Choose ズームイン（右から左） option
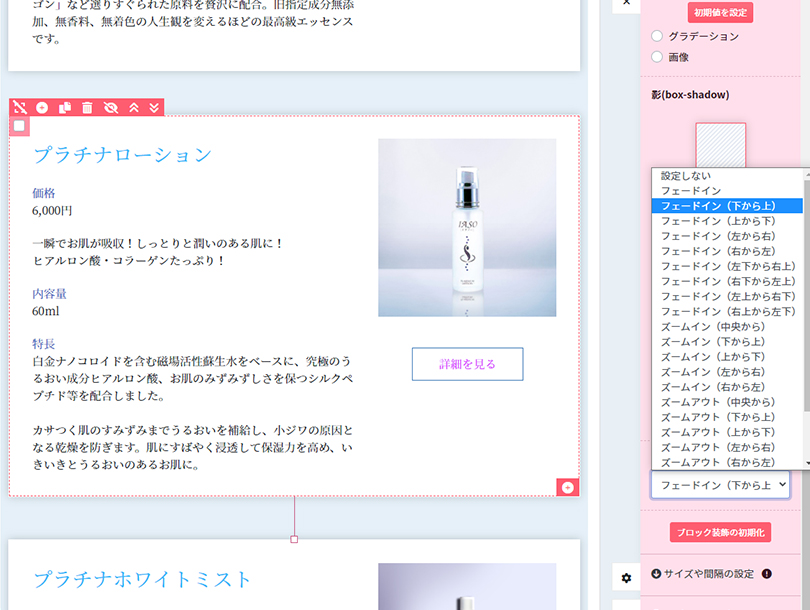The image size is (810, 610). coord(727,387)
